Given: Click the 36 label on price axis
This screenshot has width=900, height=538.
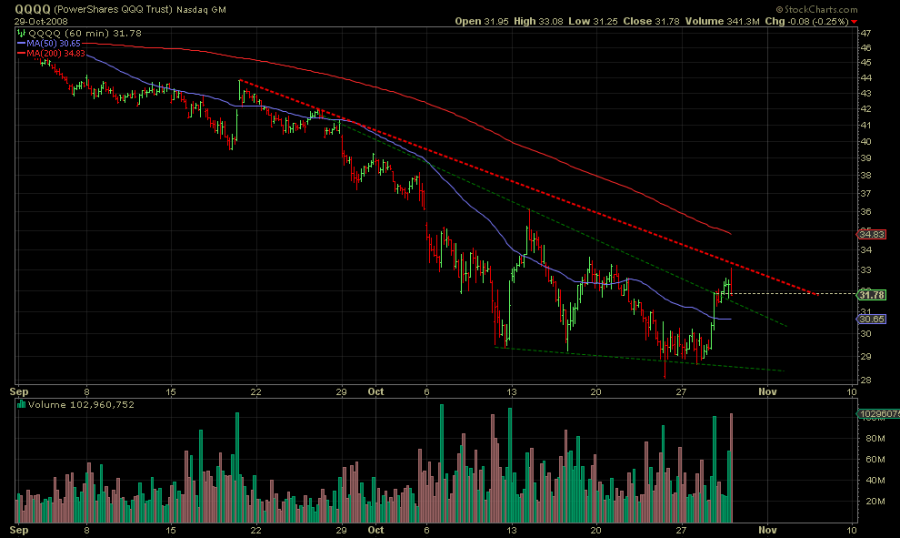Looking at the screenshot, I should [866, 212].
